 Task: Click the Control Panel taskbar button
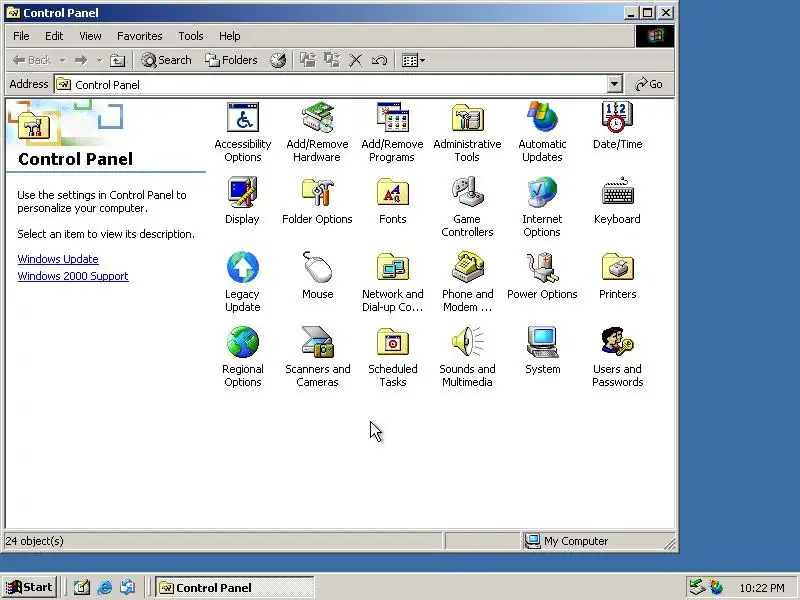(x=235, y=588)
